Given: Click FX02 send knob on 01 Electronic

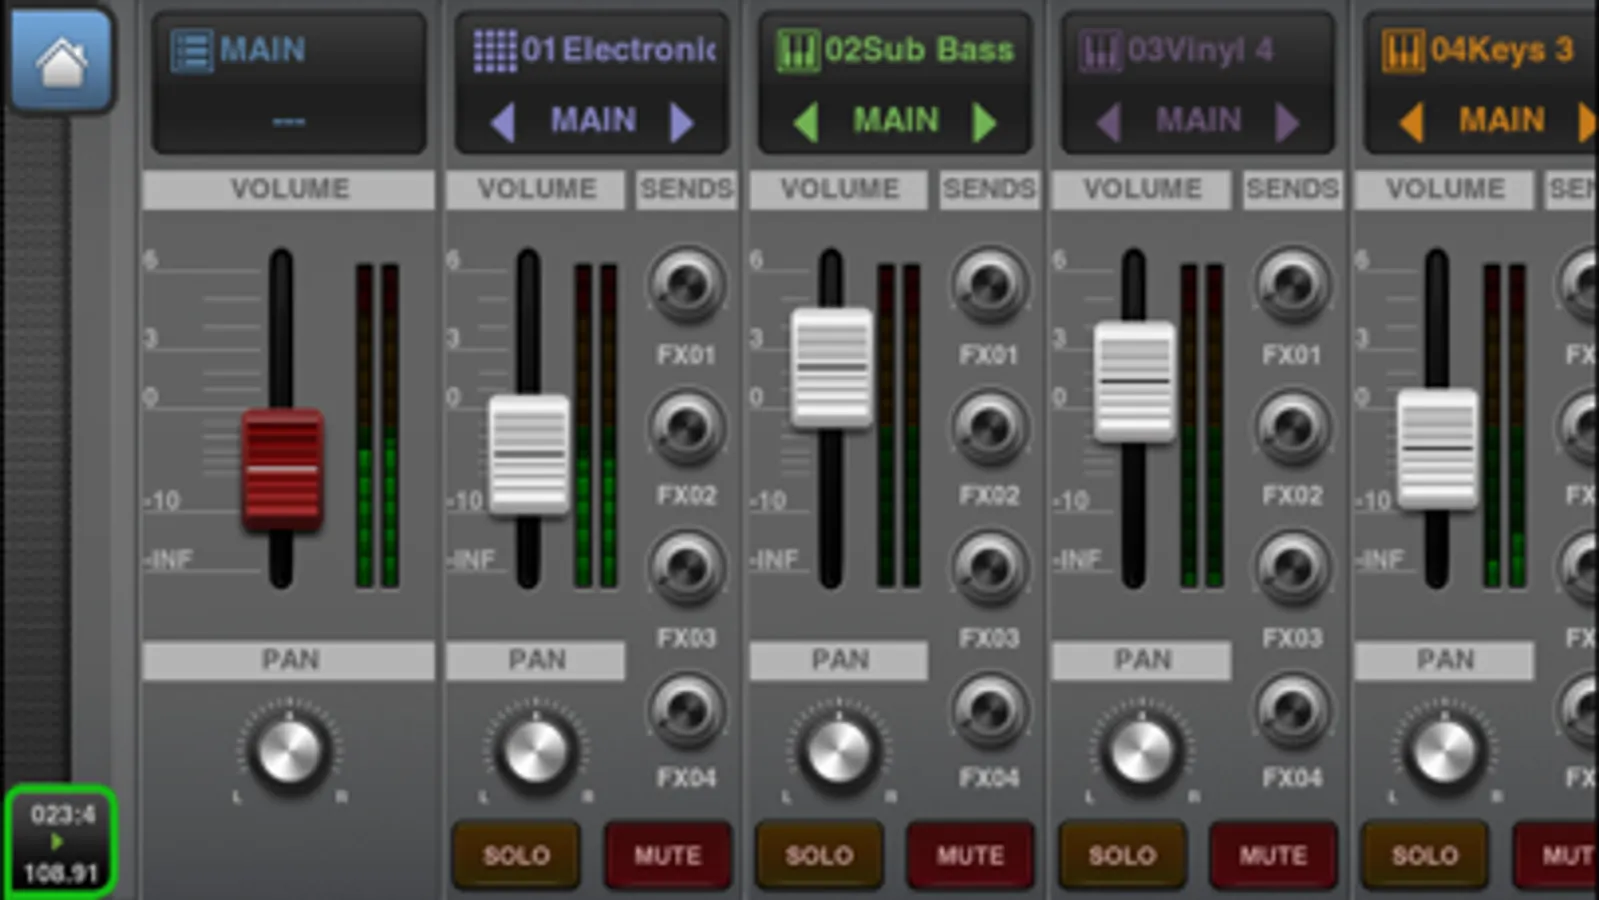Looking at the screenshot, I should (x=686, y=427).
